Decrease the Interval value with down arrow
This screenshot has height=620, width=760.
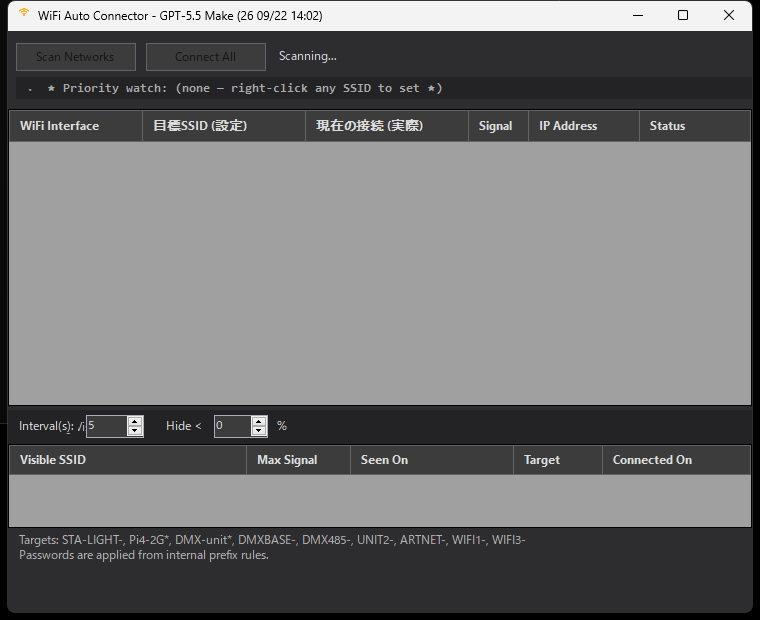click(x=135, y=431)
